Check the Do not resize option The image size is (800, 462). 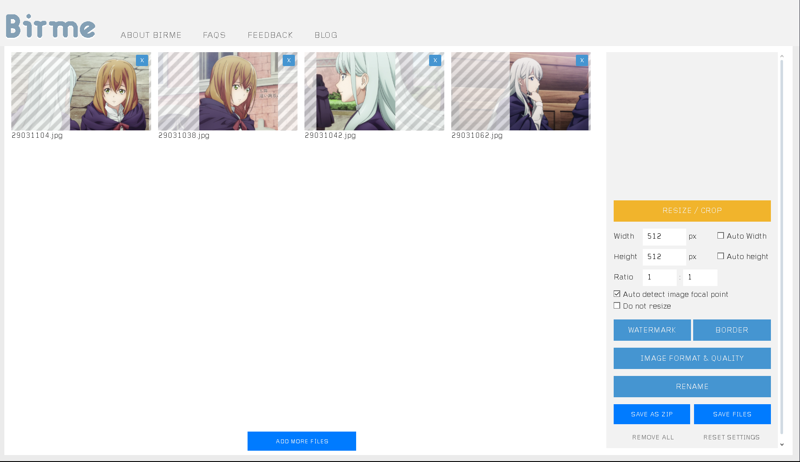617,305
